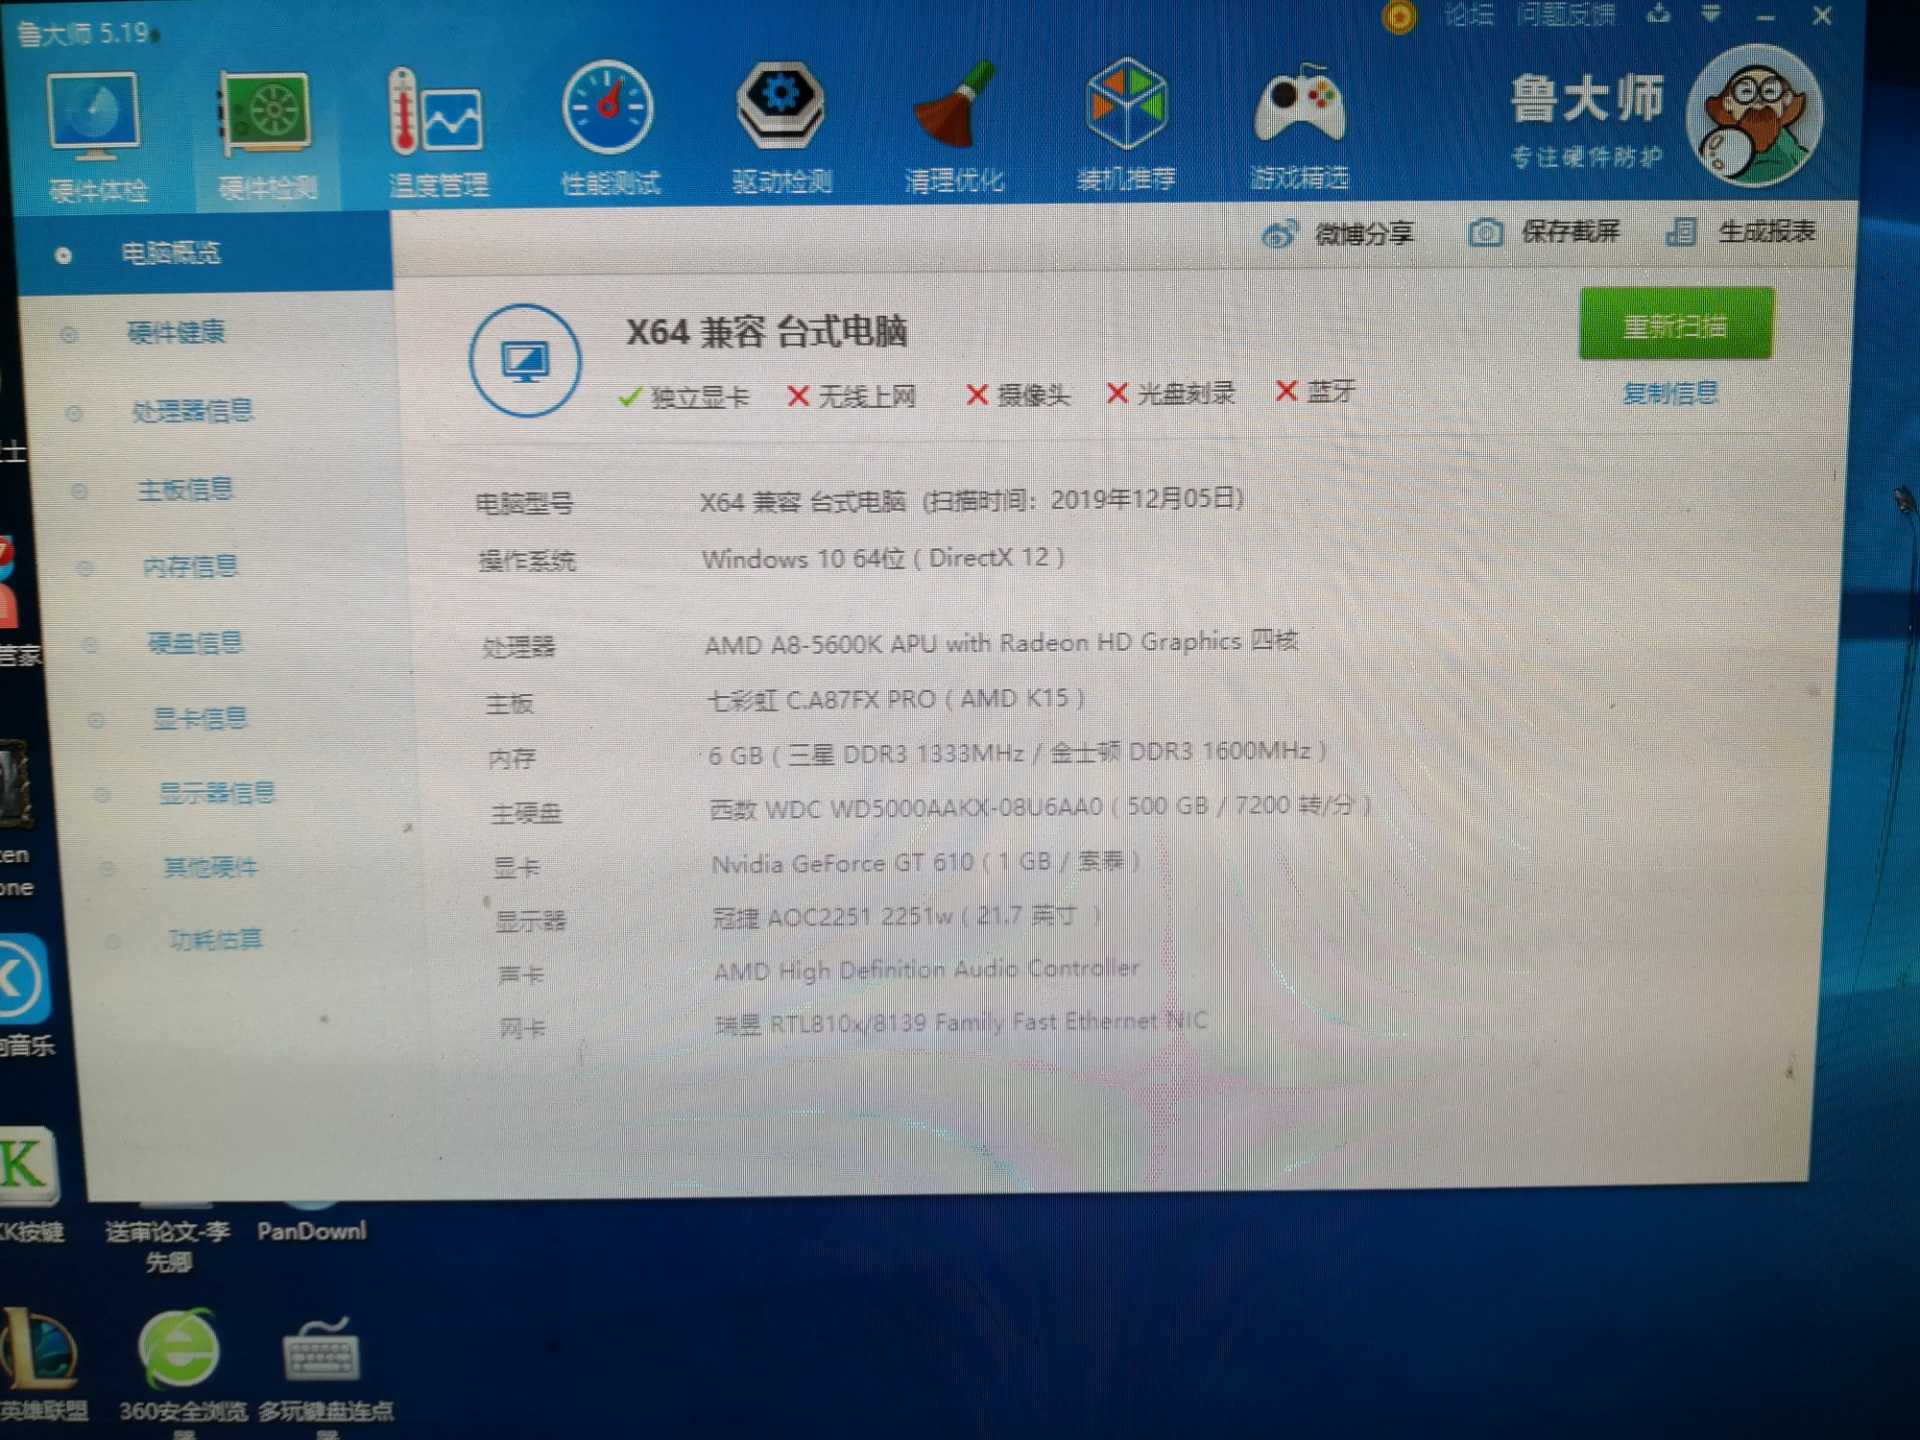Viewport: 1920px width, 1440px height.
Task: Open 功耗估算 sidebar item
Action: tap(215, 940)
